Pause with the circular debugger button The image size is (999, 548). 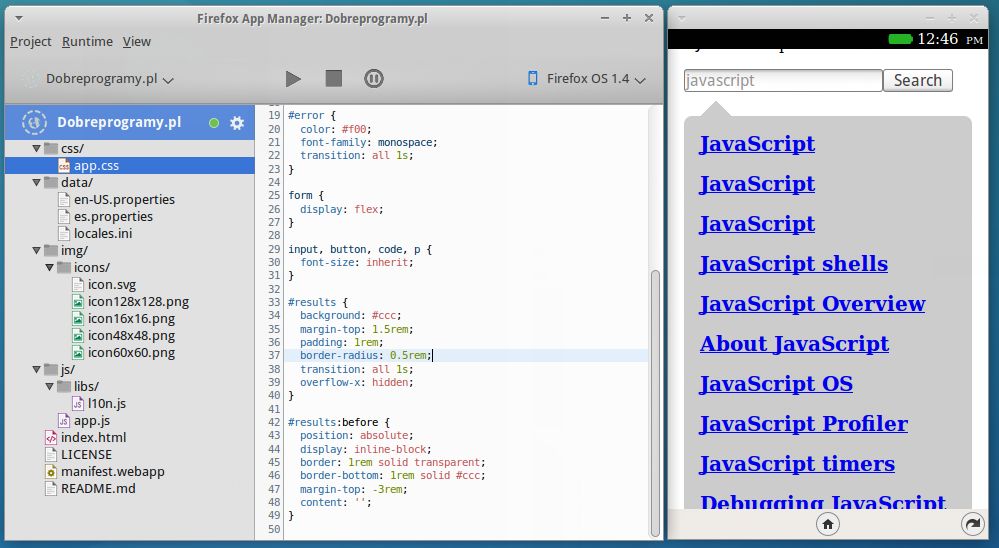tap(374, 78)
